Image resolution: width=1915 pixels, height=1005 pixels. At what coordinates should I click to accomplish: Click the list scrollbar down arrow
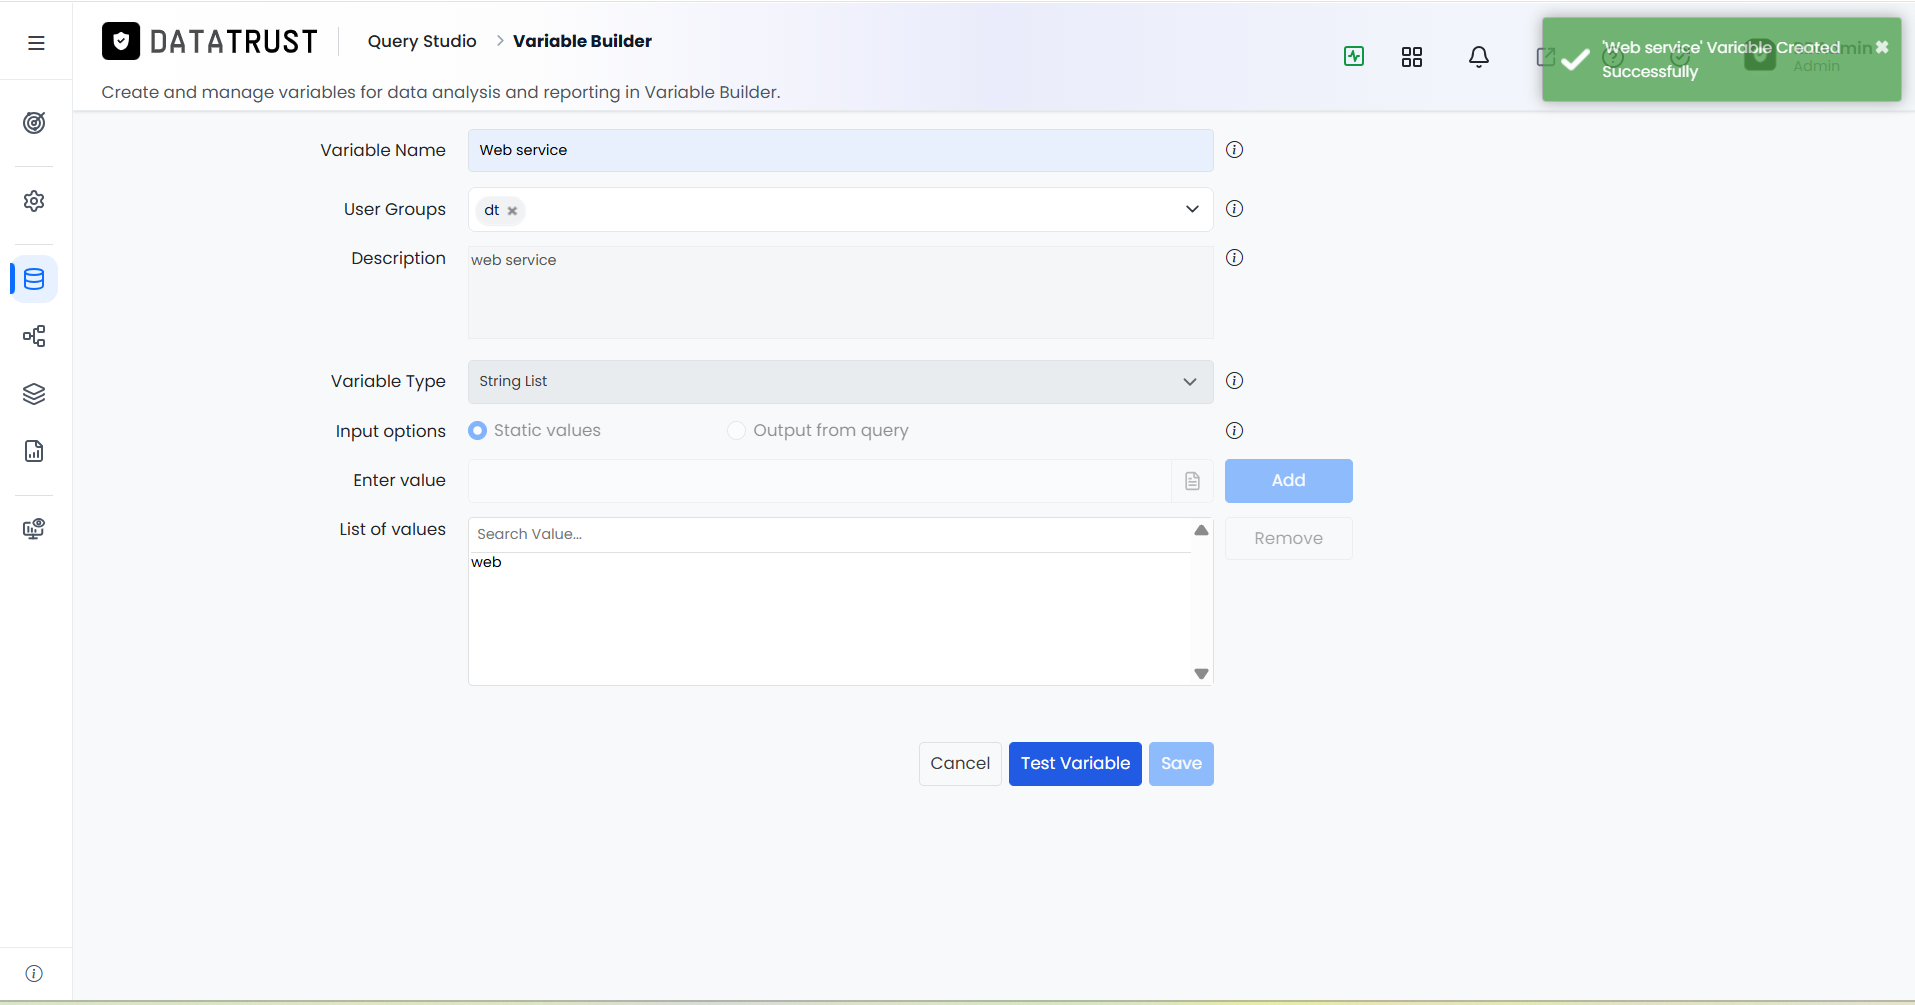tap(1201, 674)
